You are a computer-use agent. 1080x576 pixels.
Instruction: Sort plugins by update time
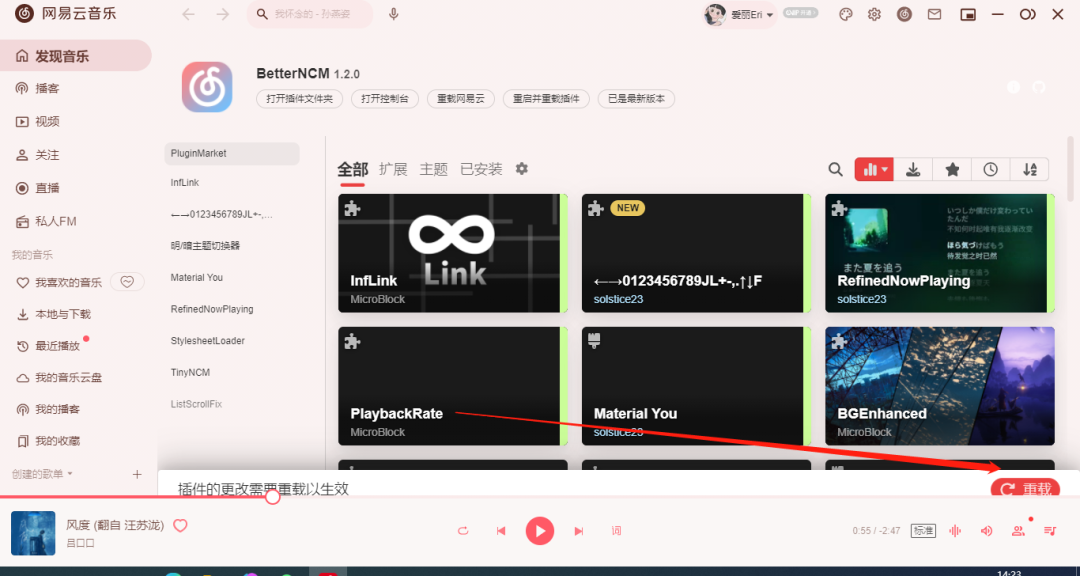click(x=990, y=169)
